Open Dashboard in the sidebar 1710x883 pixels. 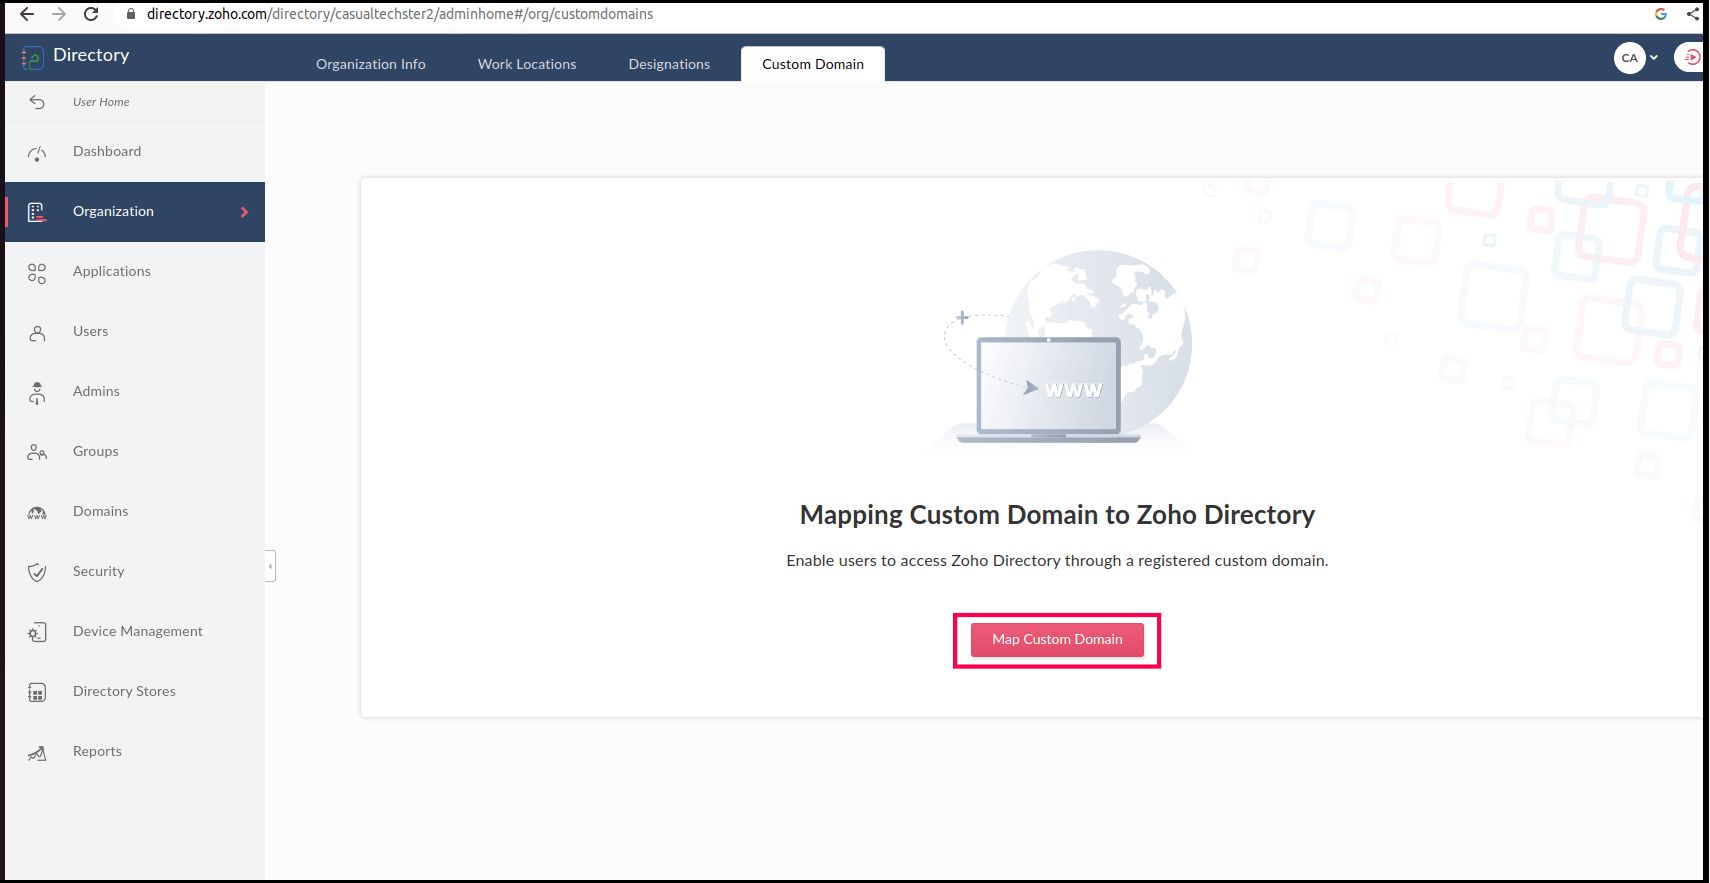coord(107,151)
